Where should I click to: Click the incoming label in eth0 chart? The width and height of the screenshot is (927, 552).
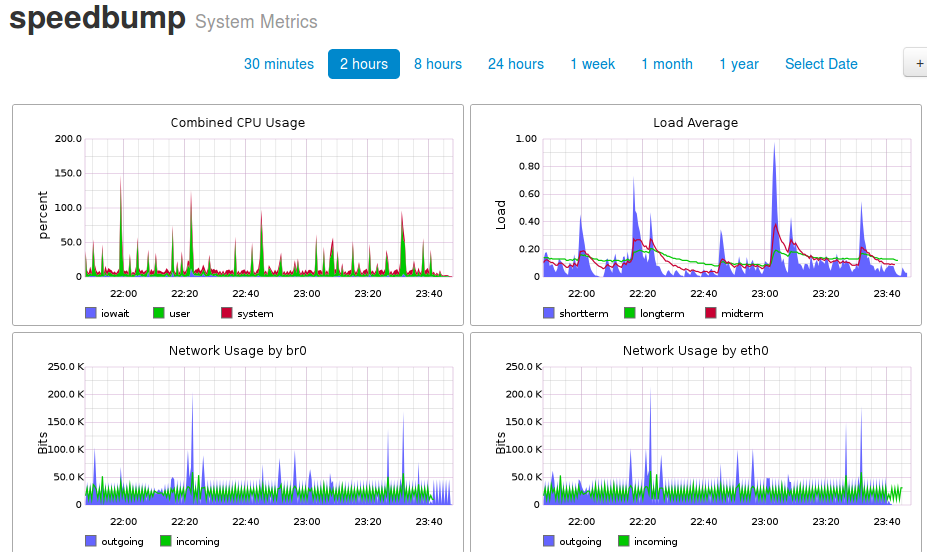click(x=656, y=542)
